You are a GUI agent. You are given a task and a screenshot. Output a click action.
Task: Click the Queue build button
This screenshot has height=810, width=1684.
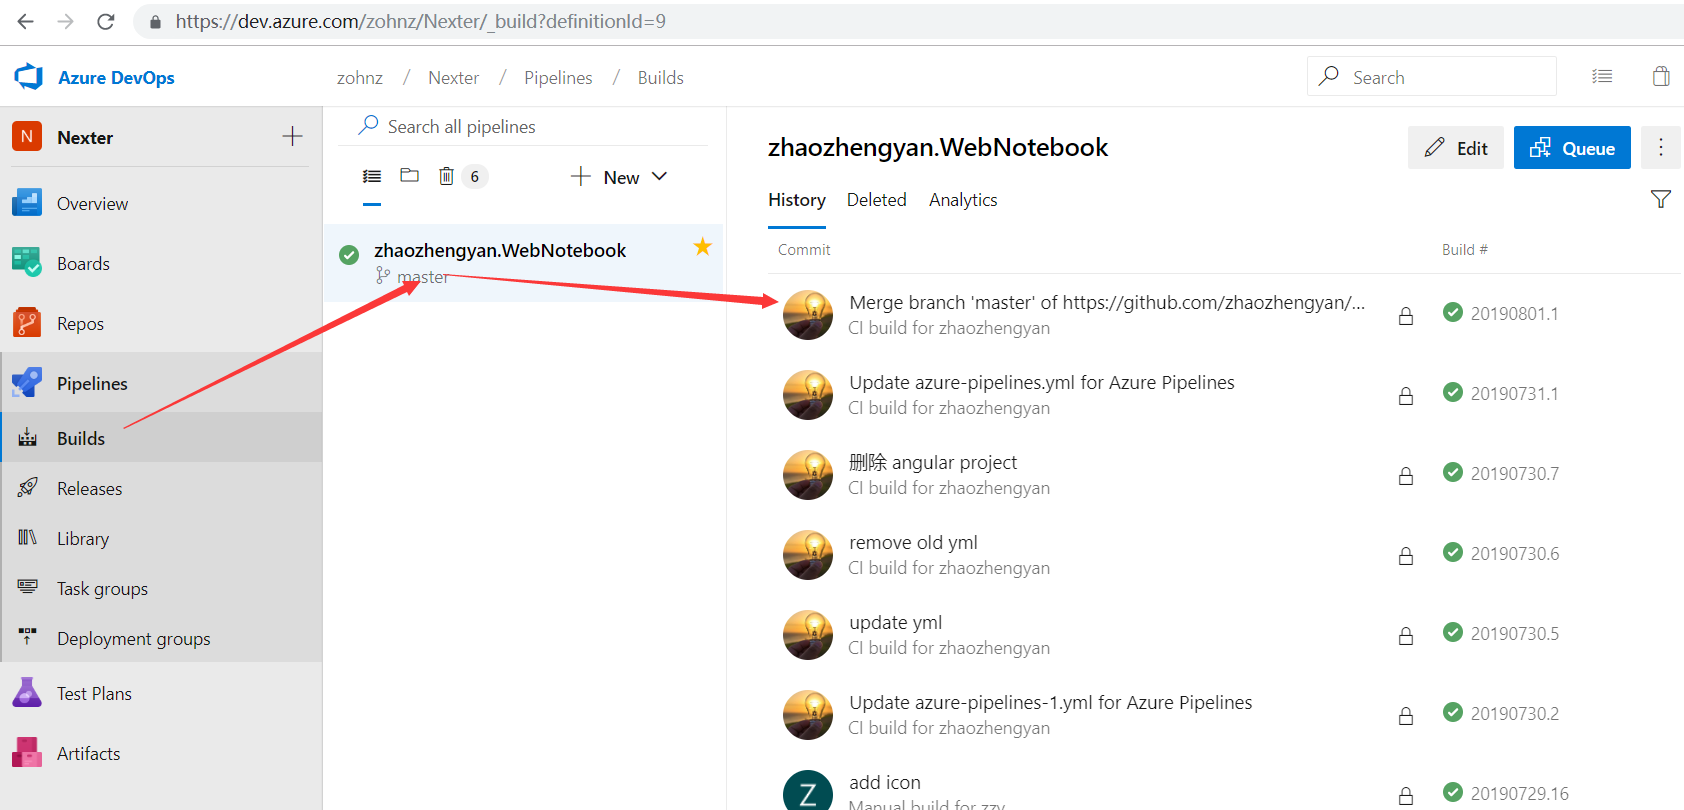pos(1572,148)
